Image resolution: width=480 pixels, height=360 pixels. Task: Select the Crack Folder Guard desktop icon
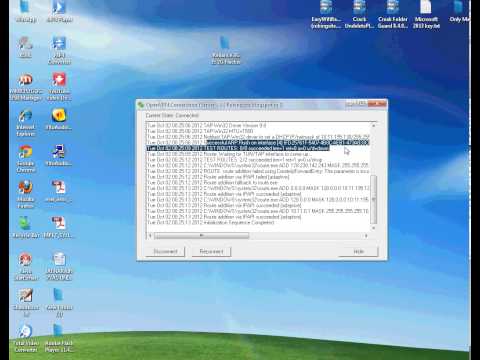click(x=393, y=14)
